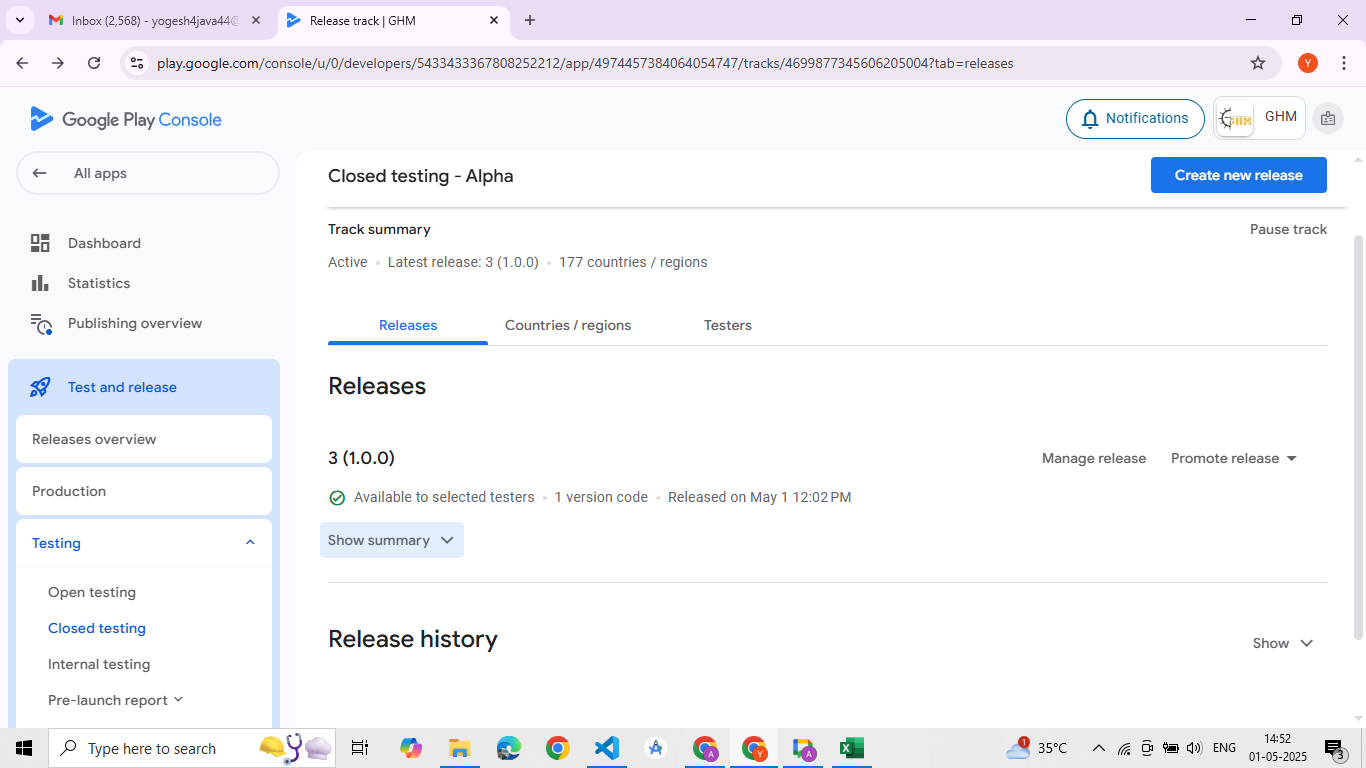
Task: Click the GHM app icon in header
Action: point(1236,119)
